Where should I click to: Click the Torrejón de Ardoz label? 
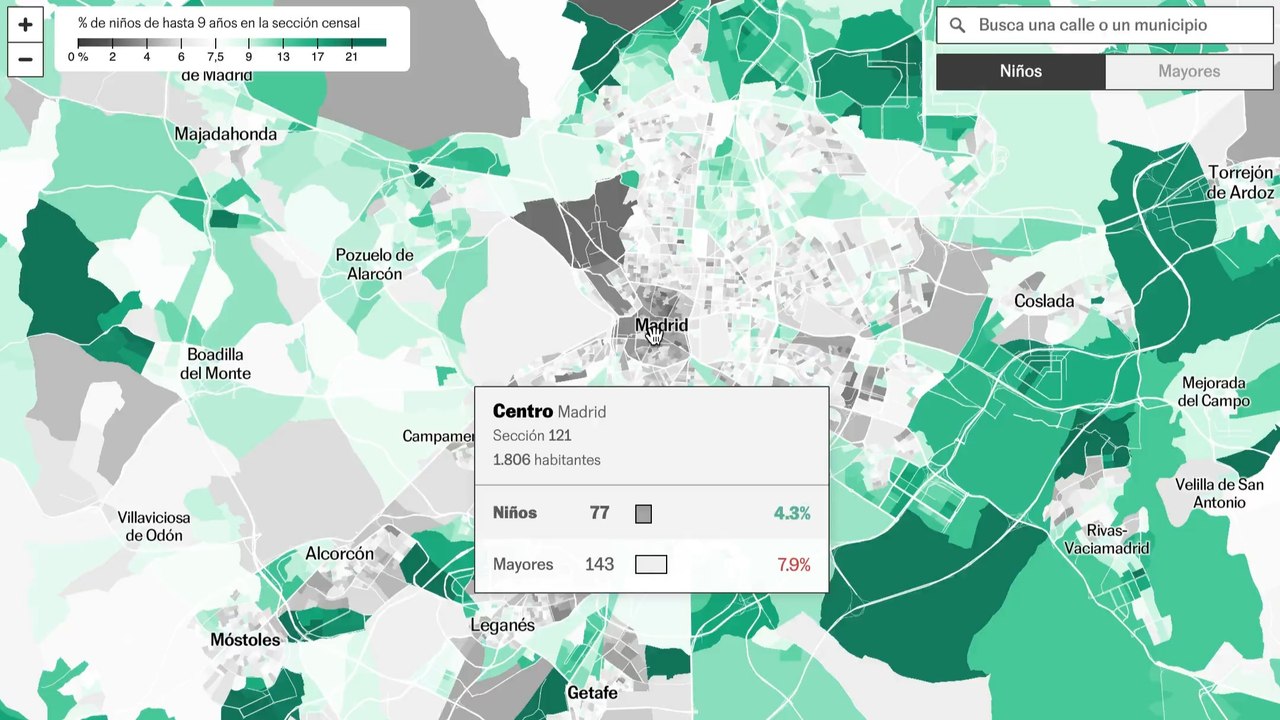tap(1241, 182)
